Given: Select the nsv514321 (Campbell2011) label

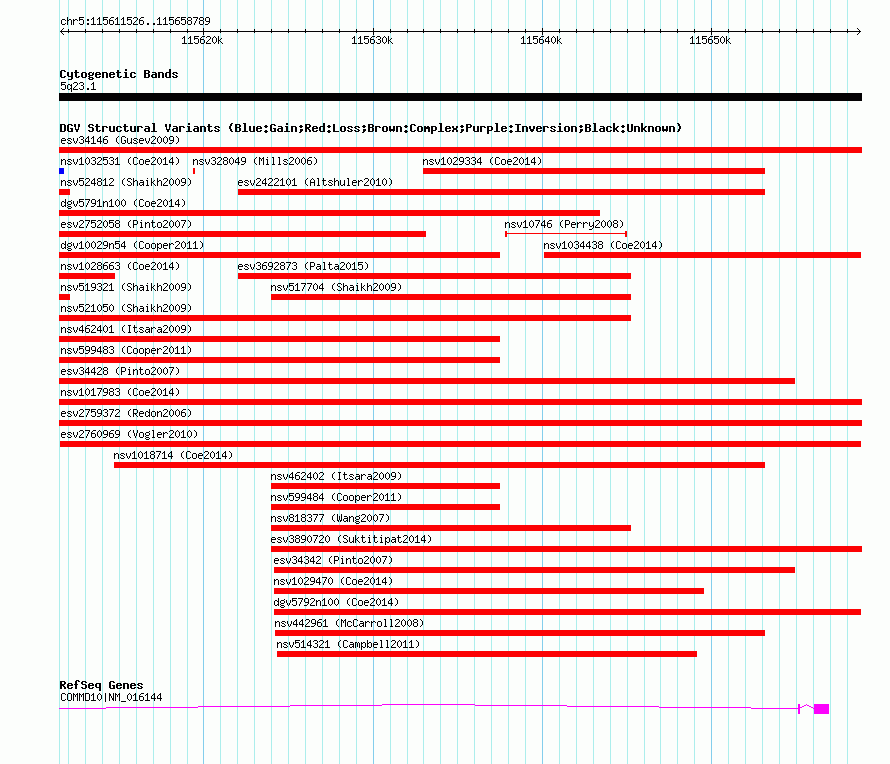Looking at the screenshot, I should coord(348,644).
